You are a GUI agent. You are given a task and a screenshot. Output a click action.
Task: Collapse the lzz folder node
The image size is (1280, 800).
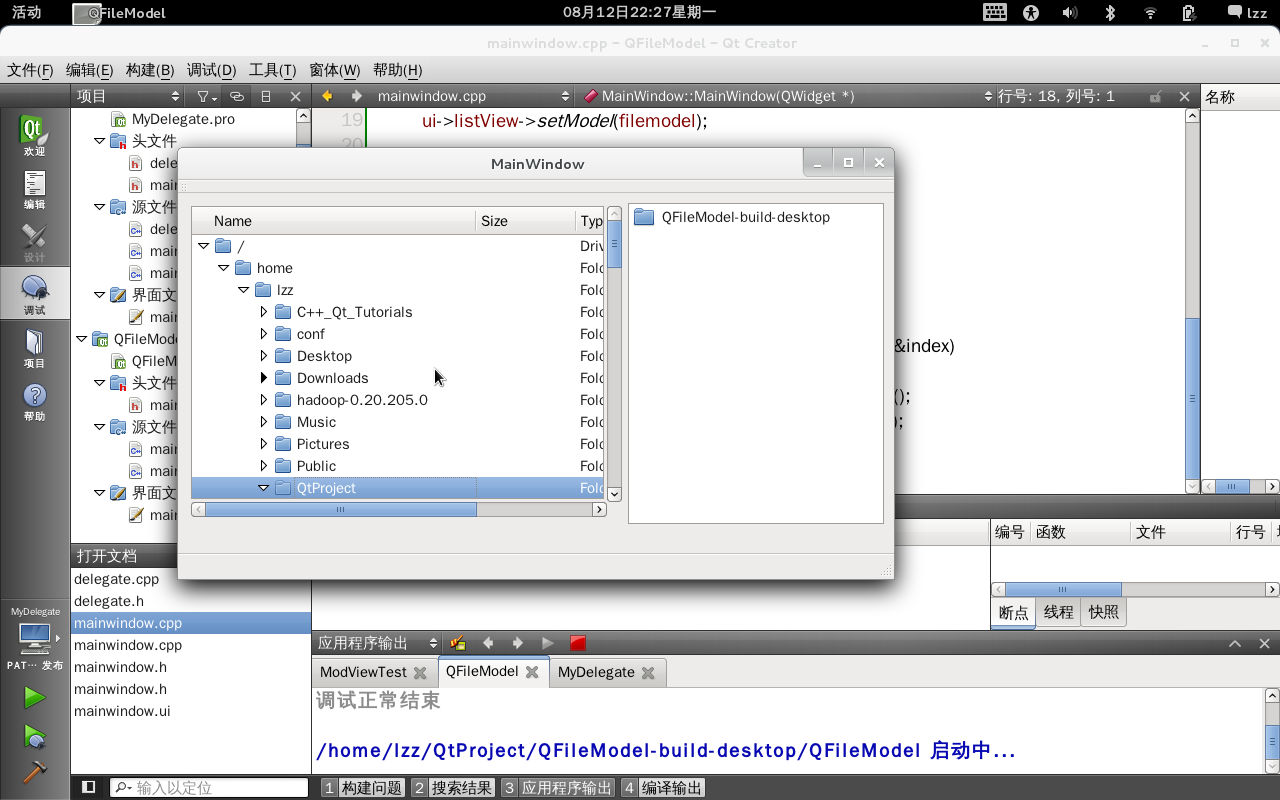click(x=244, y=290)
